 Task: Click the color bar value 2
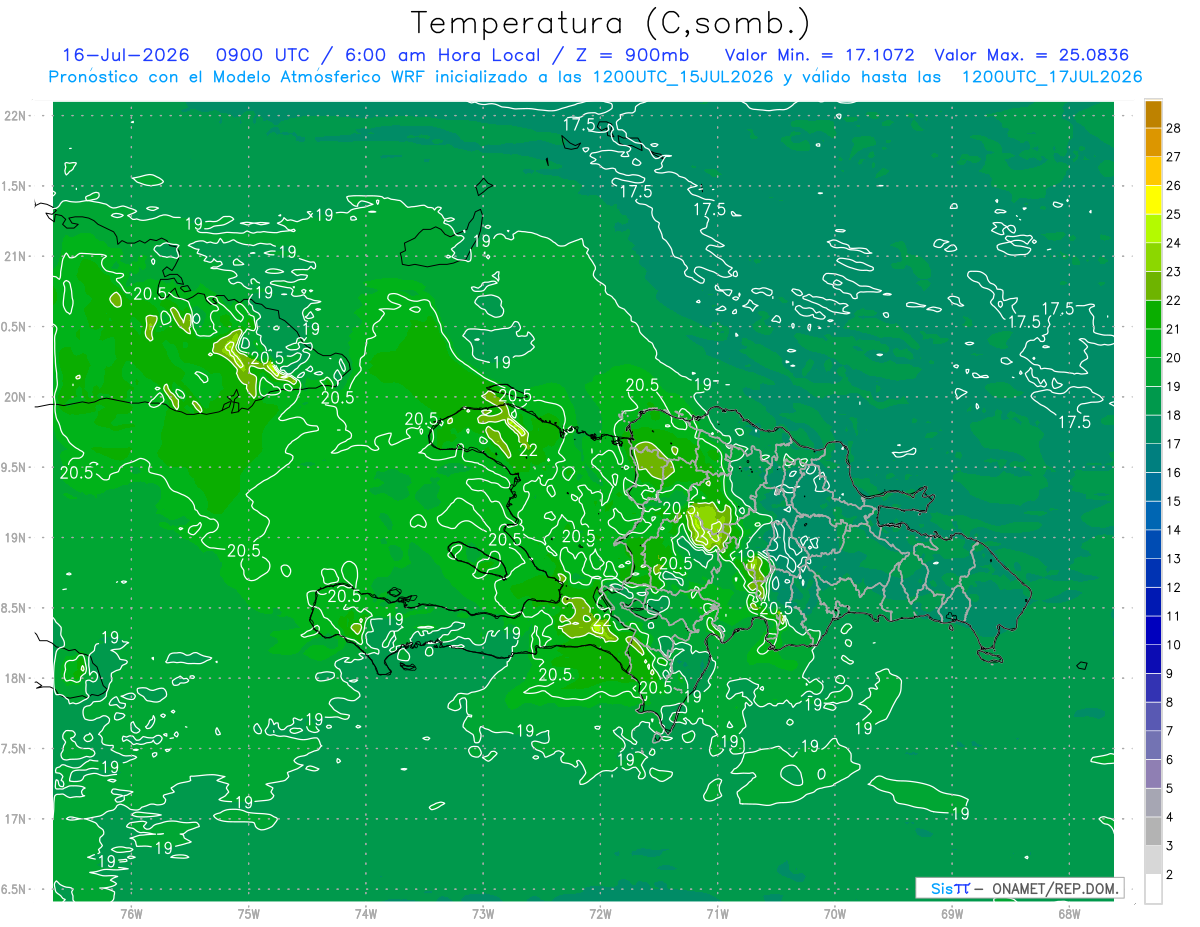click(x=1170, y=874)
